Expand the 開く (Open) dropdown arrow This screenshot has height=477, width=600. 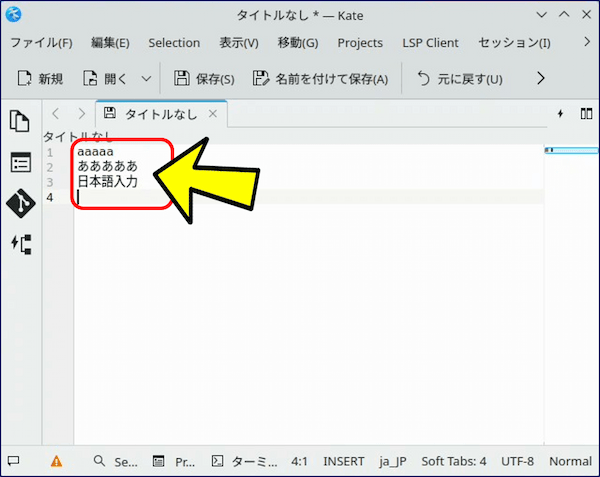[147, 78]
